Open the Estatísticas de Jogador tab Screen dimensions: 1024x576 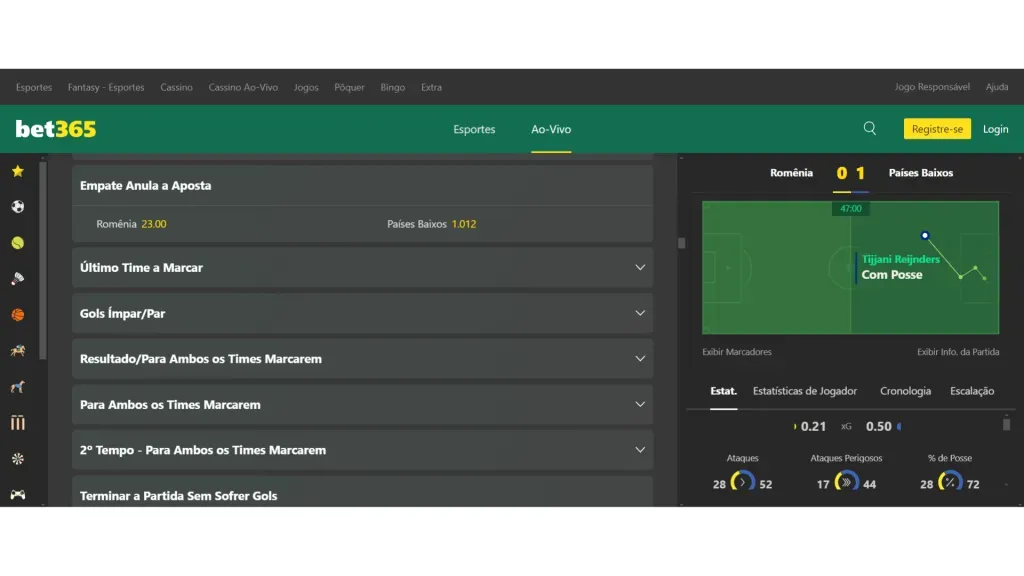(805, 391)
